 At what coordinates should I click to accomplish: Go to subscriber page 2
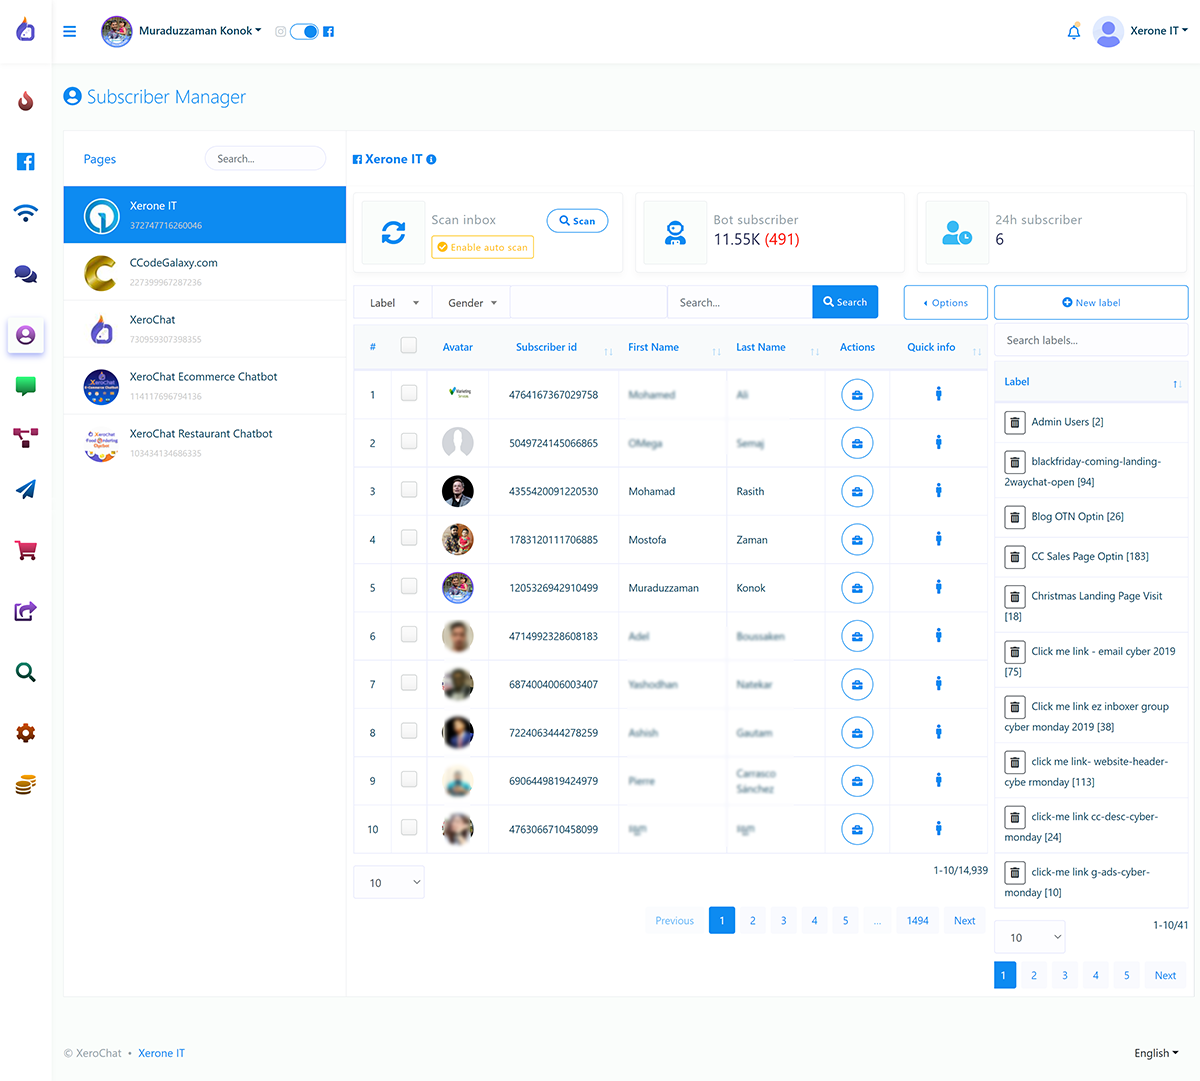click(x=753, y=920)
